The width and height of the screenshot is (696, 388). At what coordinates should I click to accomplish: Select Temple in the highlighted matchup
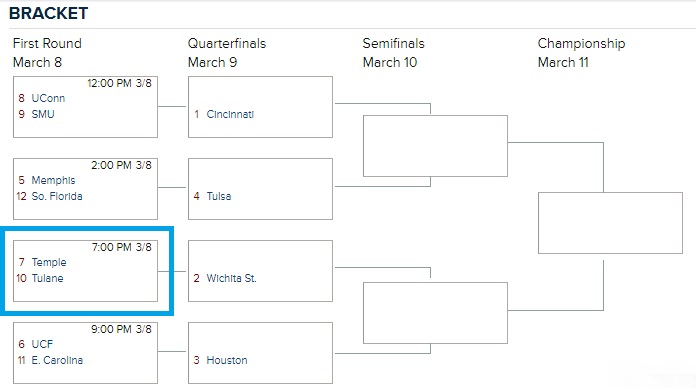tap(49, 262)
